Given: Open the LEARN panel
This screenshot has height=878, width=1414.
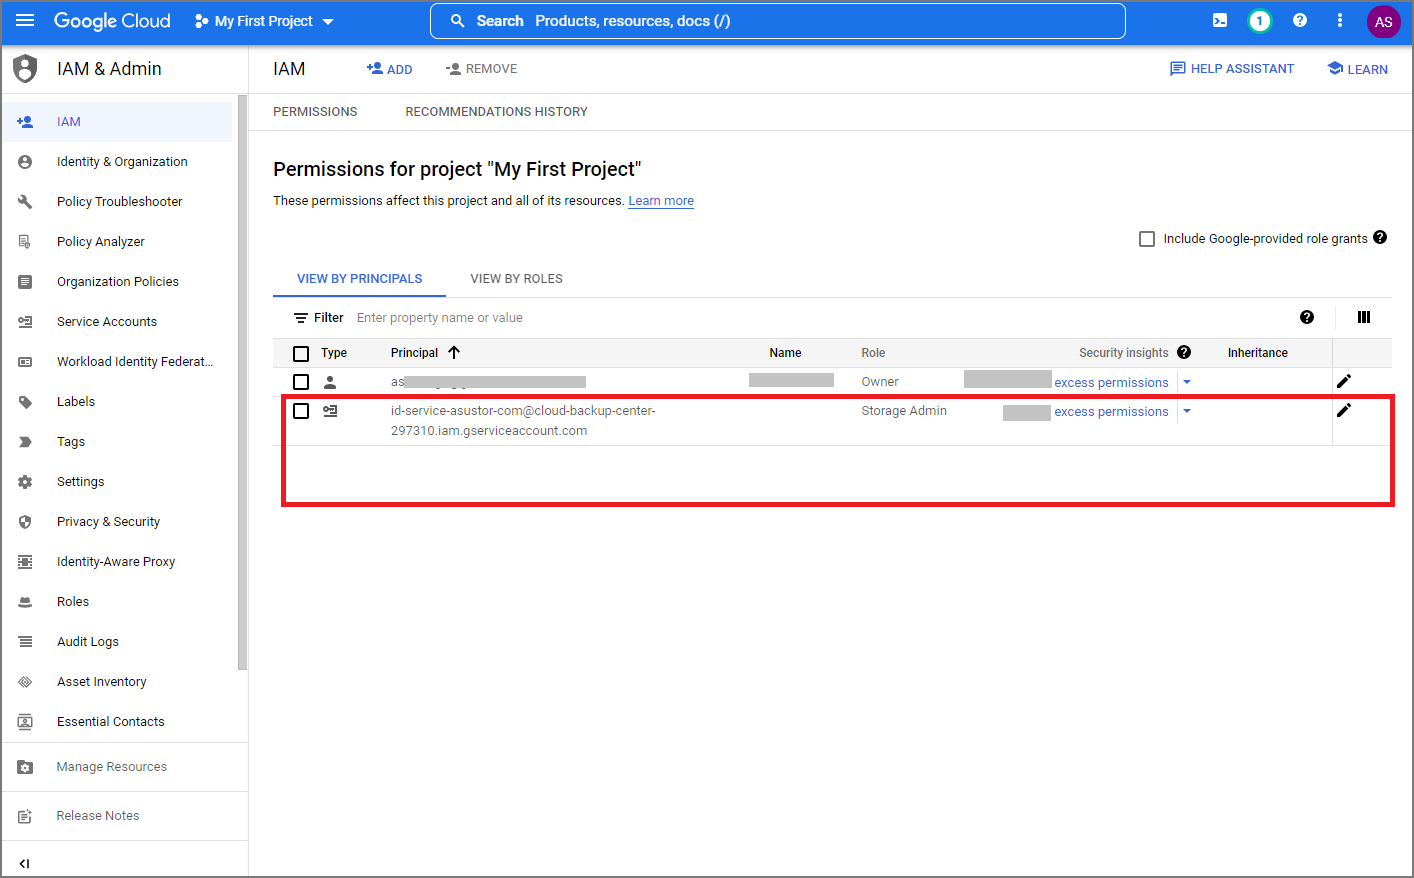Looking at the screenshot, I should point(1357,69).
